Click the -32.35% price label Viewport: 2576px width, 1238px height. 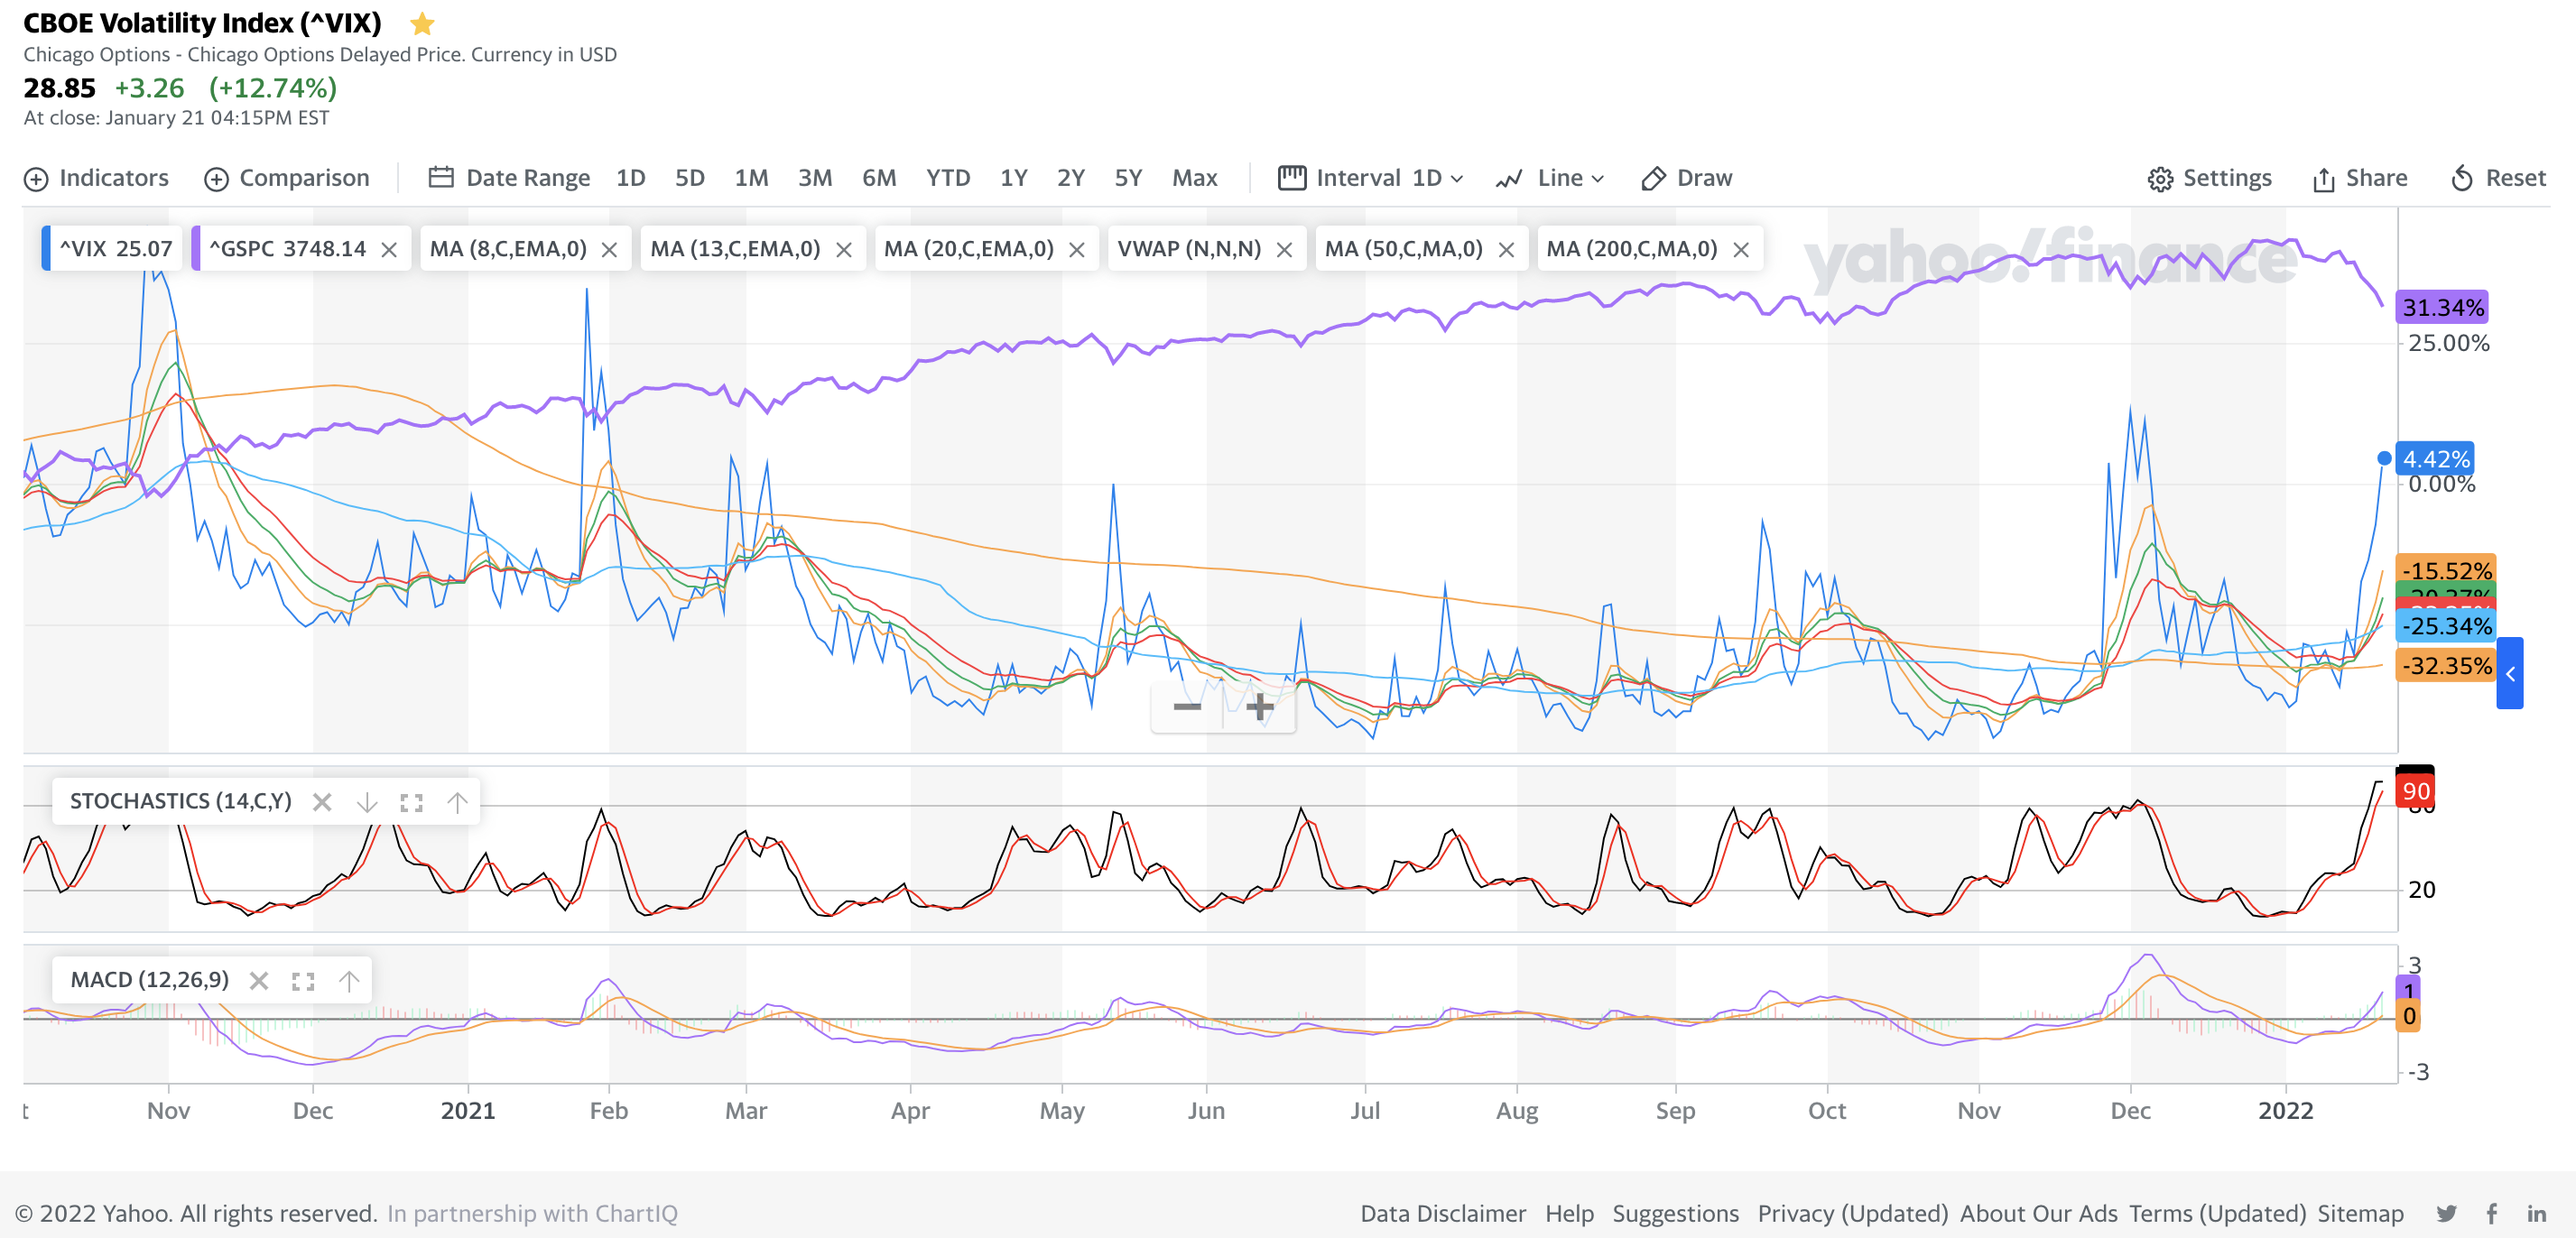coord(2445,665)
